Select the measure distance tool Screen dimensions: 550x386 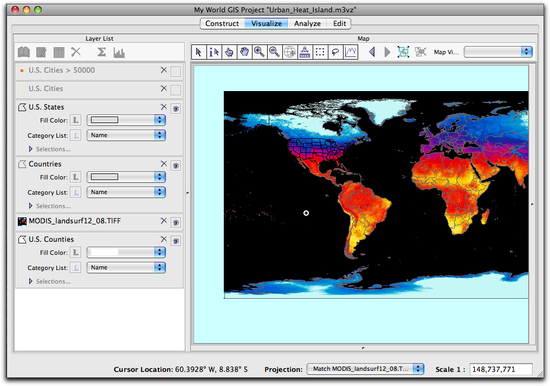click(305, 52)
